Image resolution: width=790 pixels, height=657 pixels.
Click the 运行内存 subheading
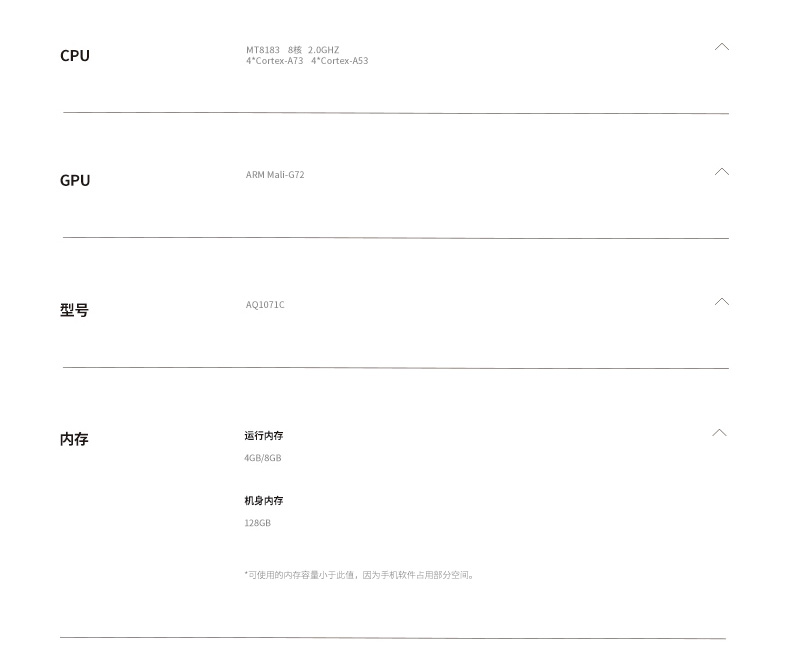pos(264,435)
